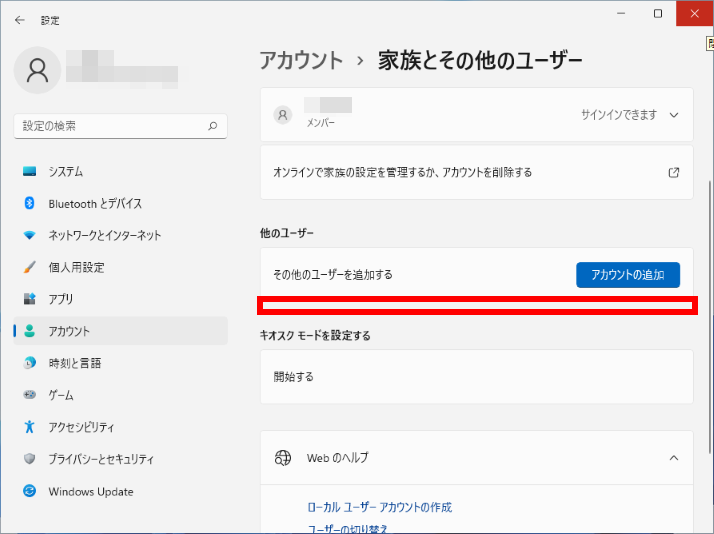The image size is (714, 534).
Task: Maximize the Settings window
Action: [x=658, y=14]
